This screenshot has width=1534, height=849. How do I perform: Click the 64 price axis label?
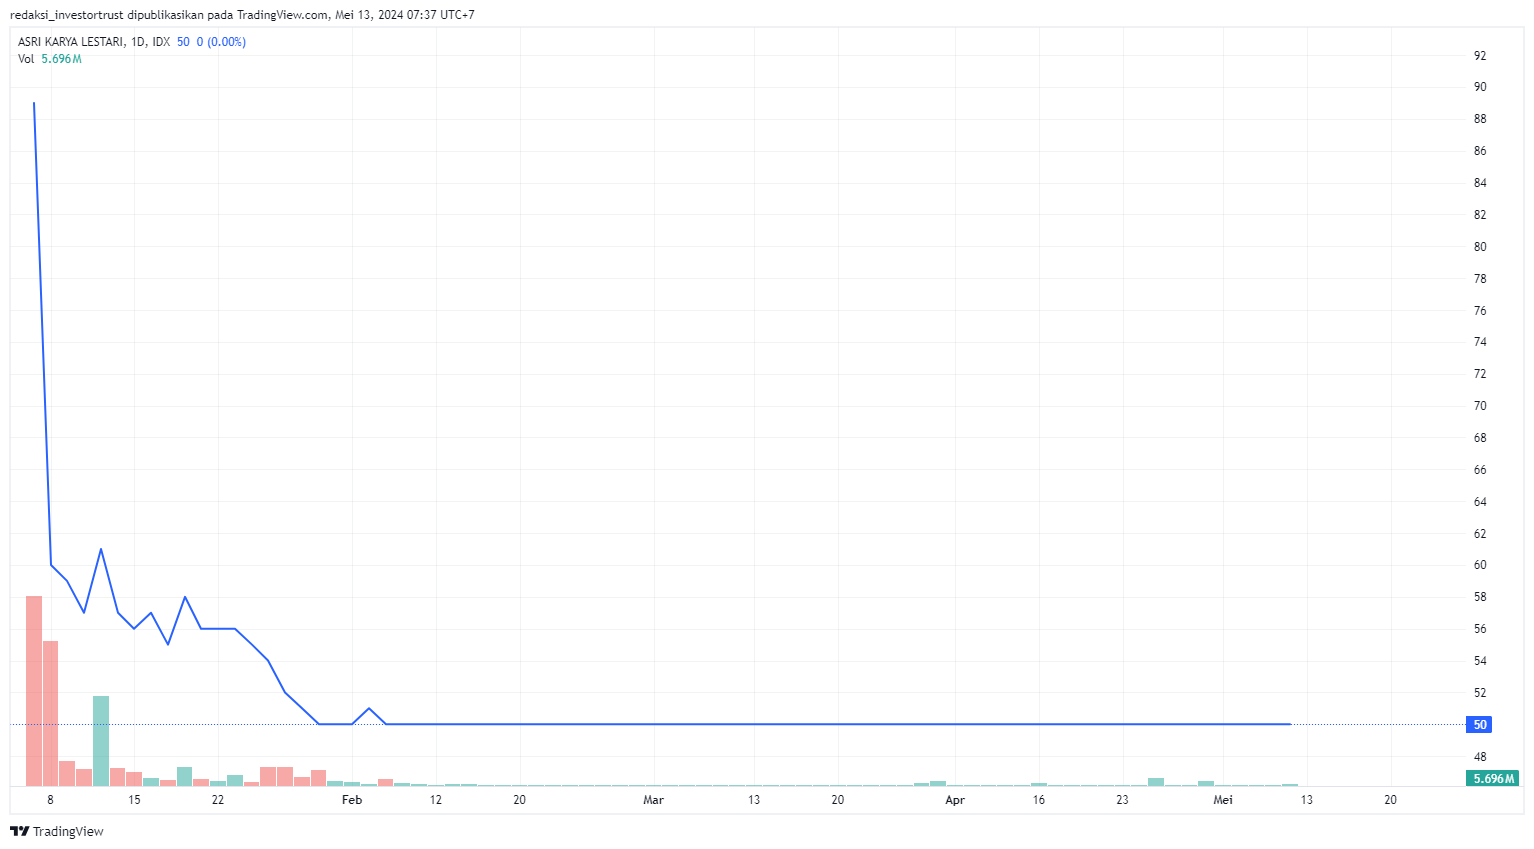coord(1480,502)
